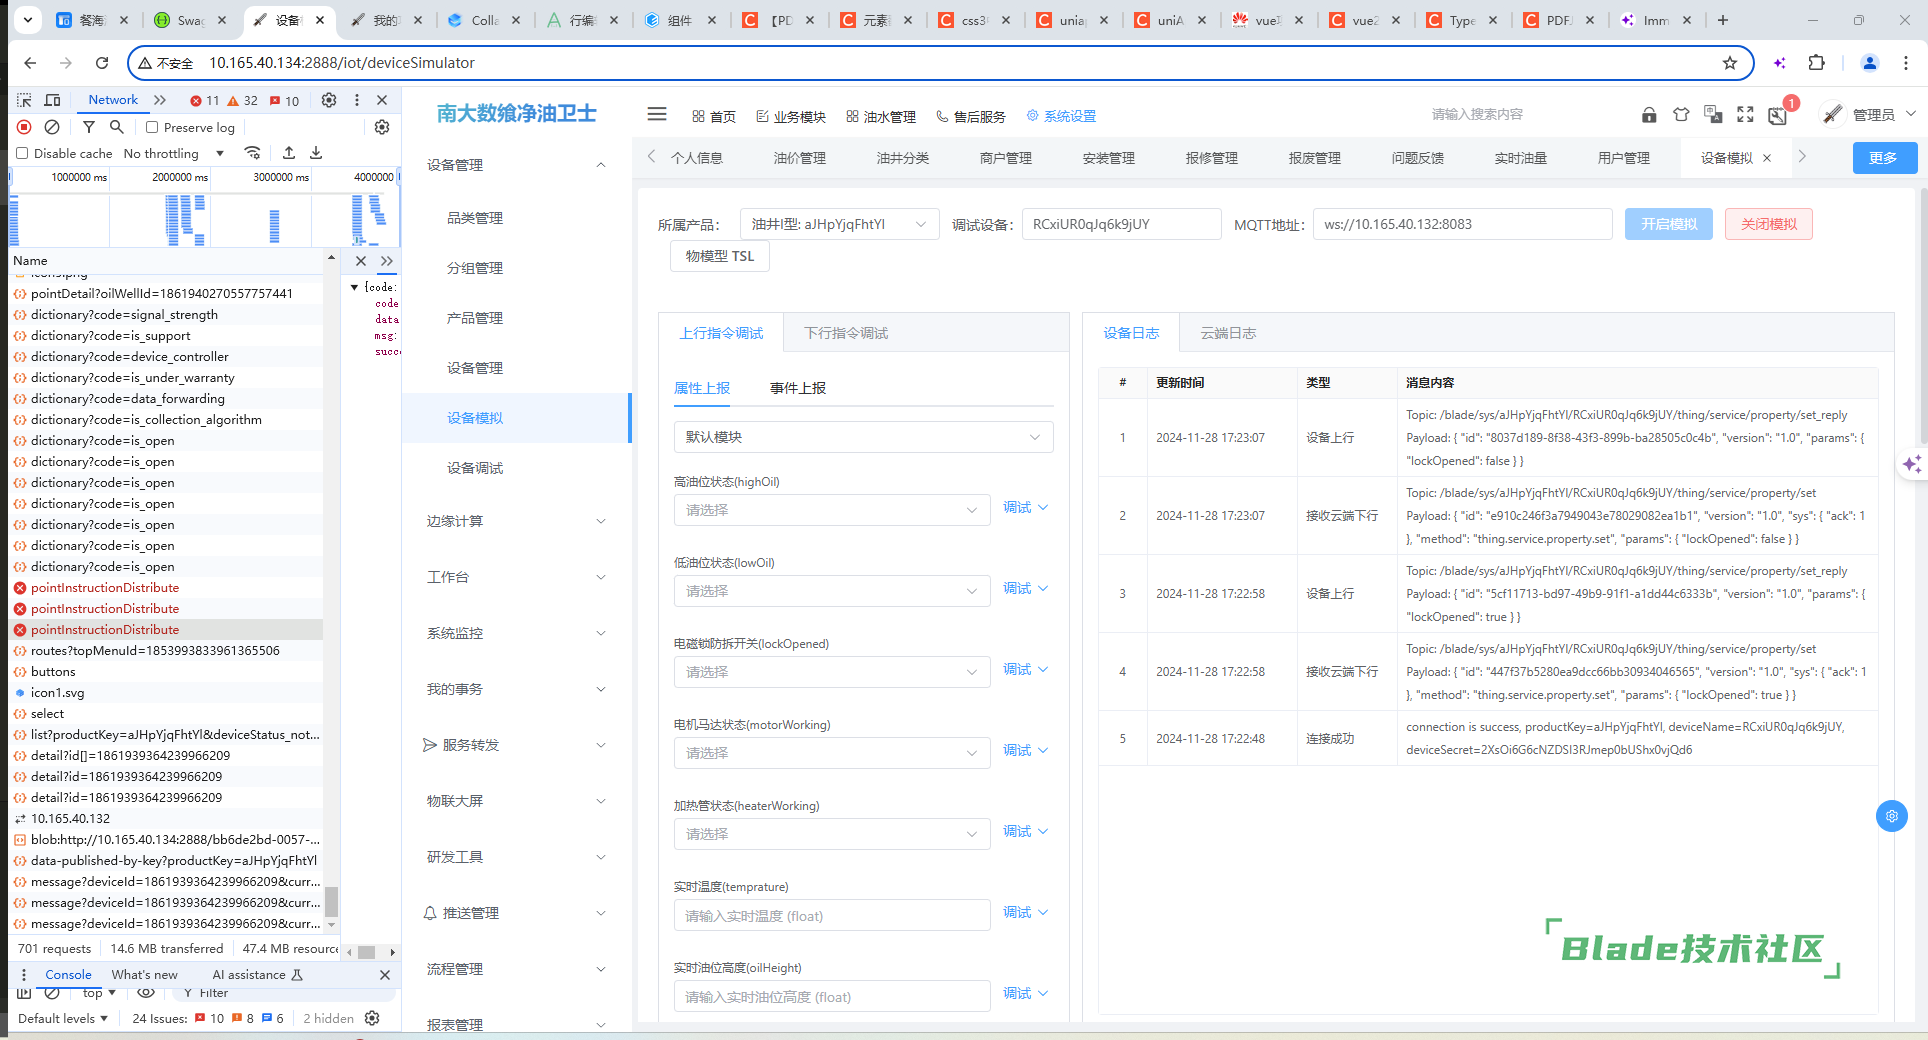This screenshot has width=1928, height=1040.
Task: Toggle DevTools record network log button
Action: tap(24, 127)
